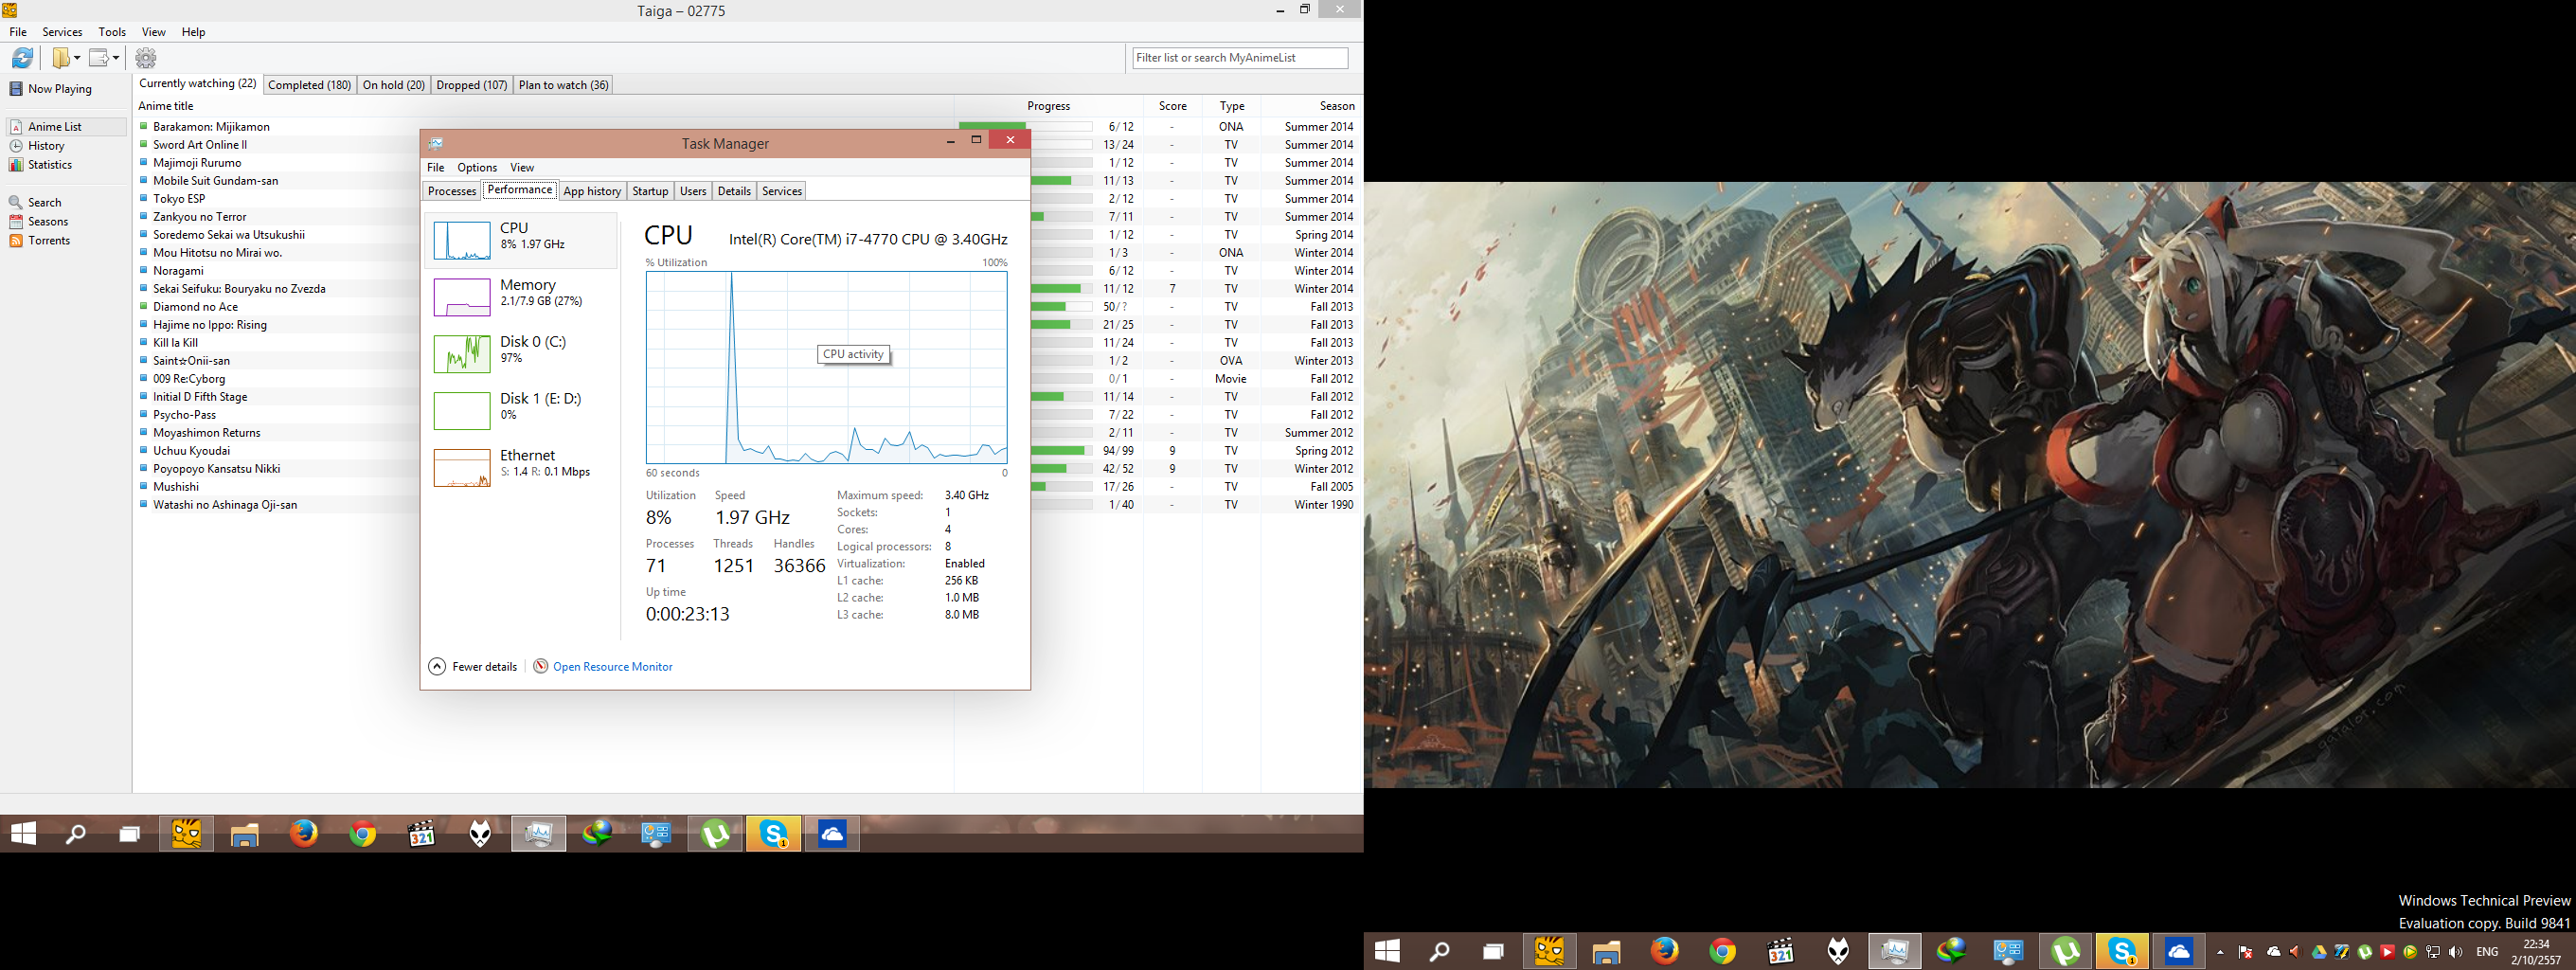Click the green status icon beside Sword Art Online II
Image resolution: width=2576 pixels, height=970 pixels.
144,145
